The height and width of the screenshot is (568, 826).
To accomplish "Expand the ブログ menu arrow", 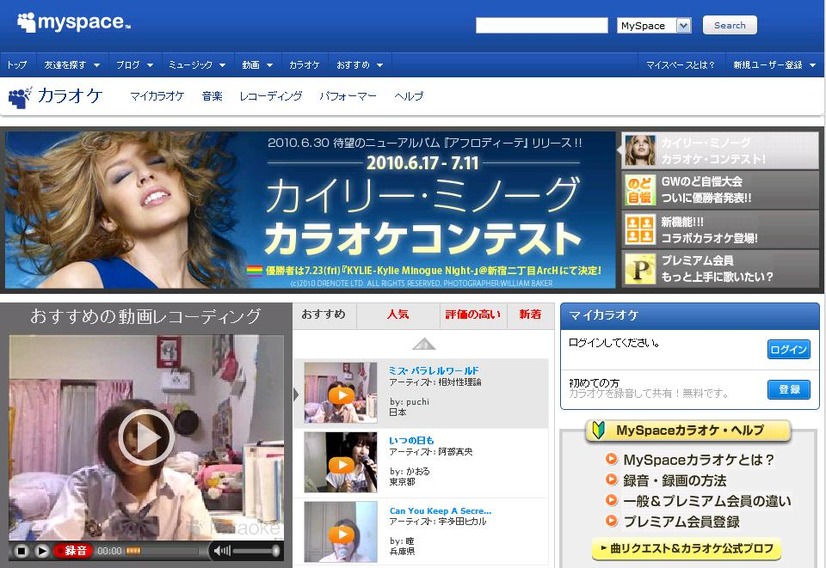I will coord(150,65).
